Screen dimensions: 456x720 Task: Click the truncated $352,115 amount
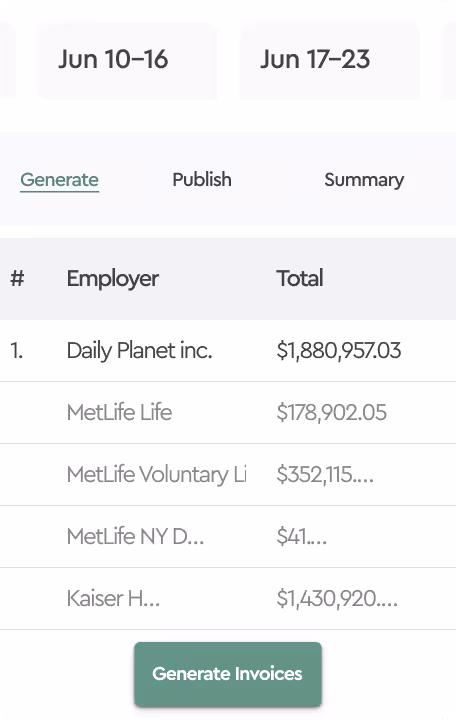click(325, 474)
